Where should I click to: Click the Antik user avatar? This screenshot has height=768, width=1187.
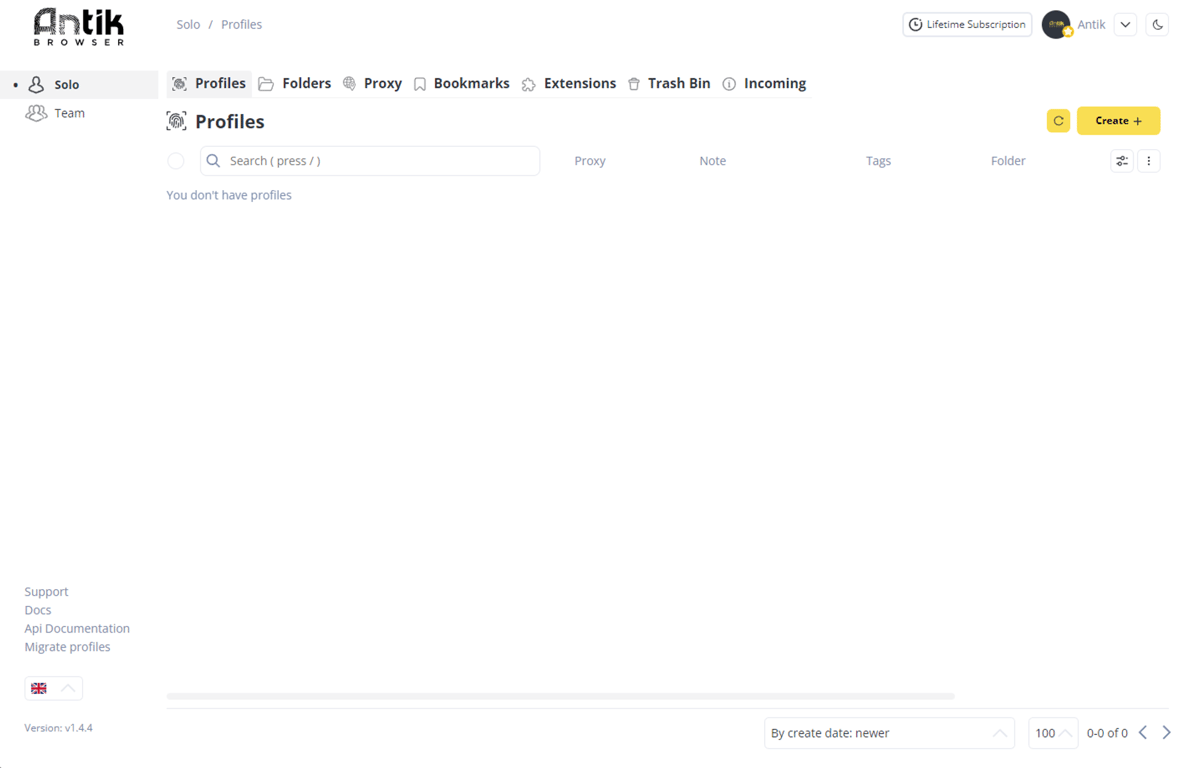coord(1057,25)
